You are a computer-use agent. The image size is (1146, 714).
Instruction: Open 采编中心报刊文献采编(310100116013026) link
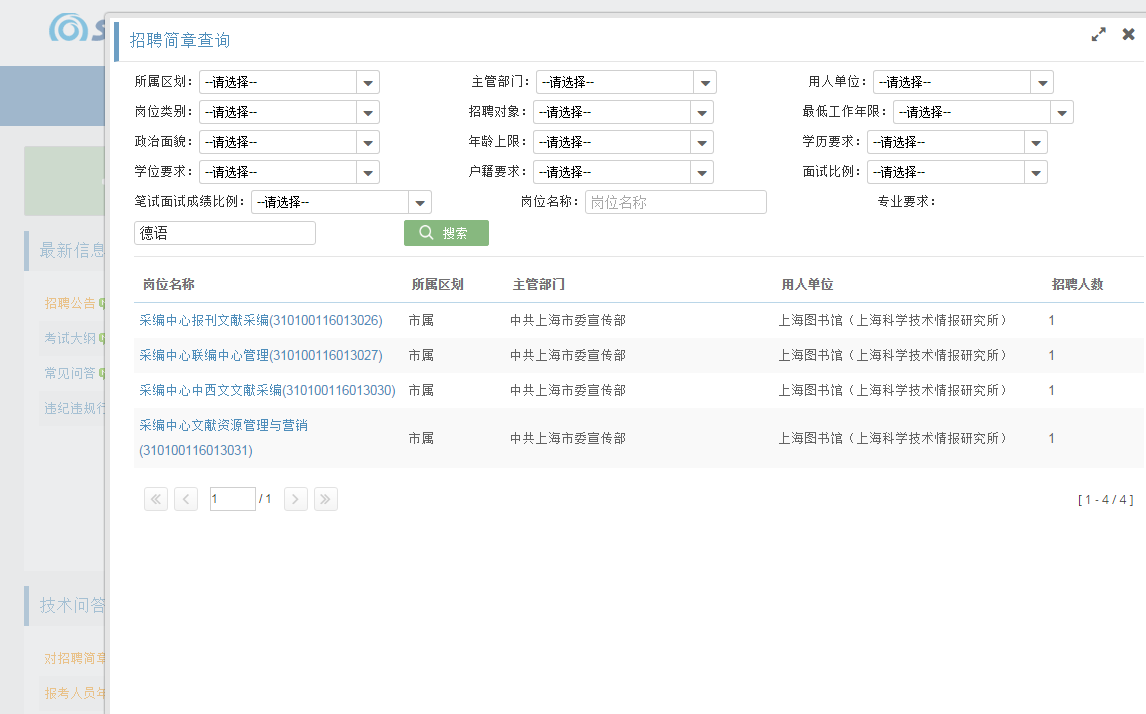261,320
